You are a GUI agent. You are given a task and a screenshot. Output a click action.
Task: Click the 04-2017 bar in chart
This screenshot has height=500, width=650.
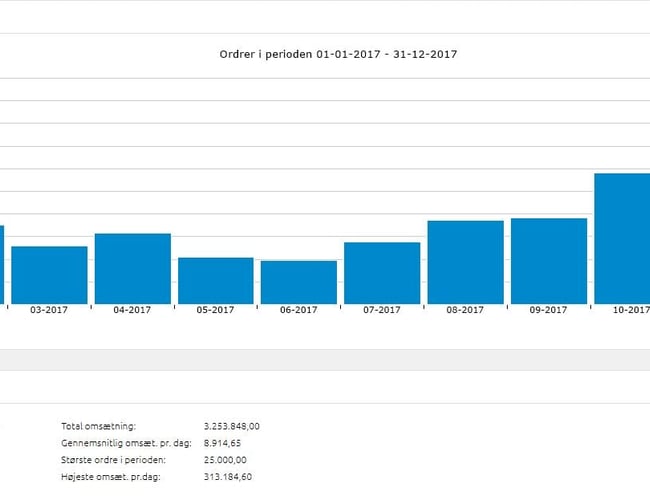[133, 269]
